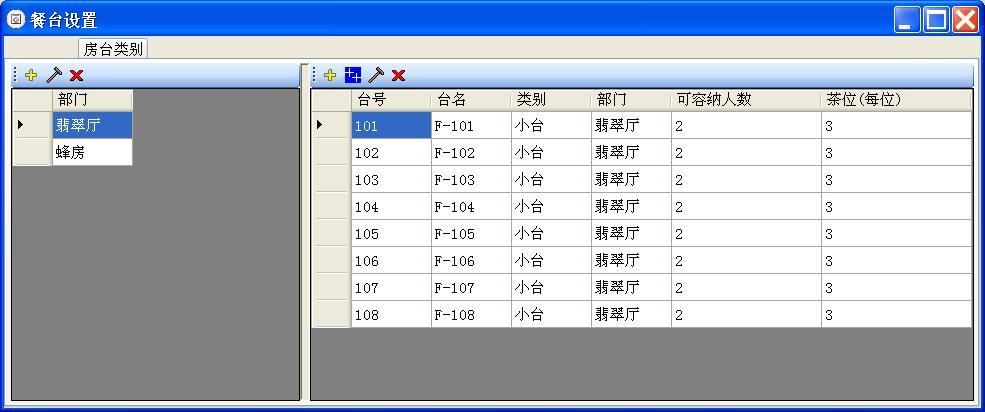985x412 pixels.
Task: Open the 房台类别 tab
Action: [x=113, y=49]
